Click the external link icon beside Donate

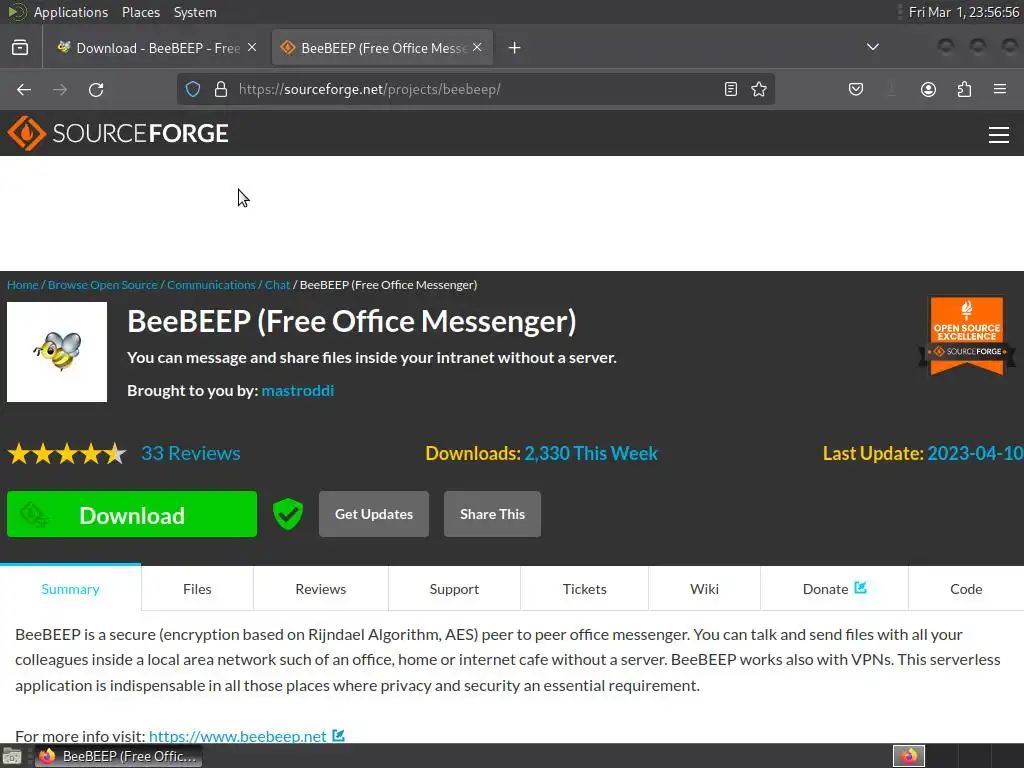point(861,588)
